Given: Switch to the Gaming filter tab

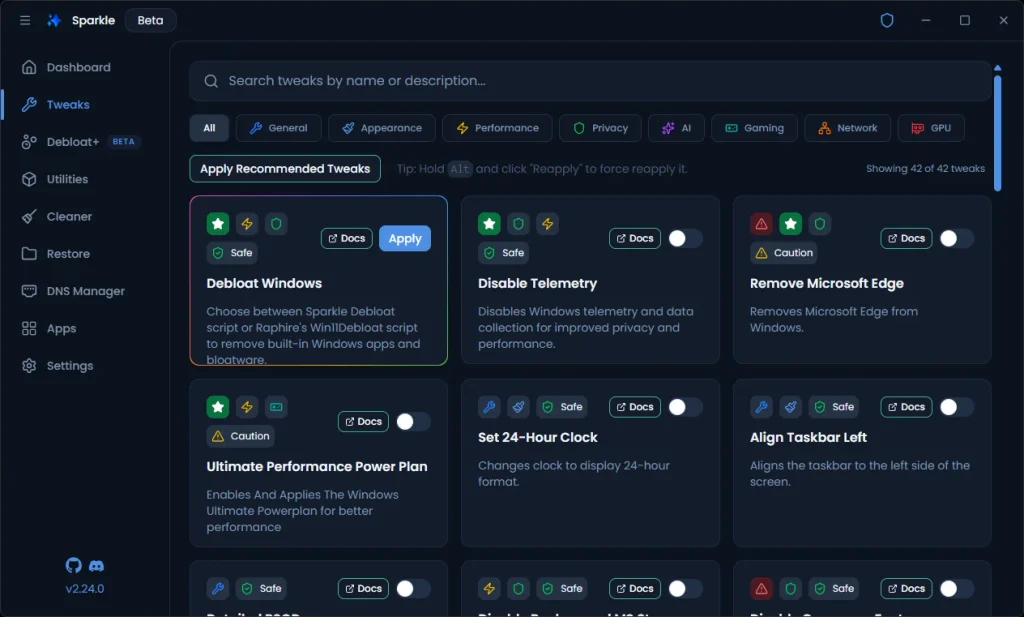Looking at the screenshot, I should pyautogui.click(x=754, y=128).
